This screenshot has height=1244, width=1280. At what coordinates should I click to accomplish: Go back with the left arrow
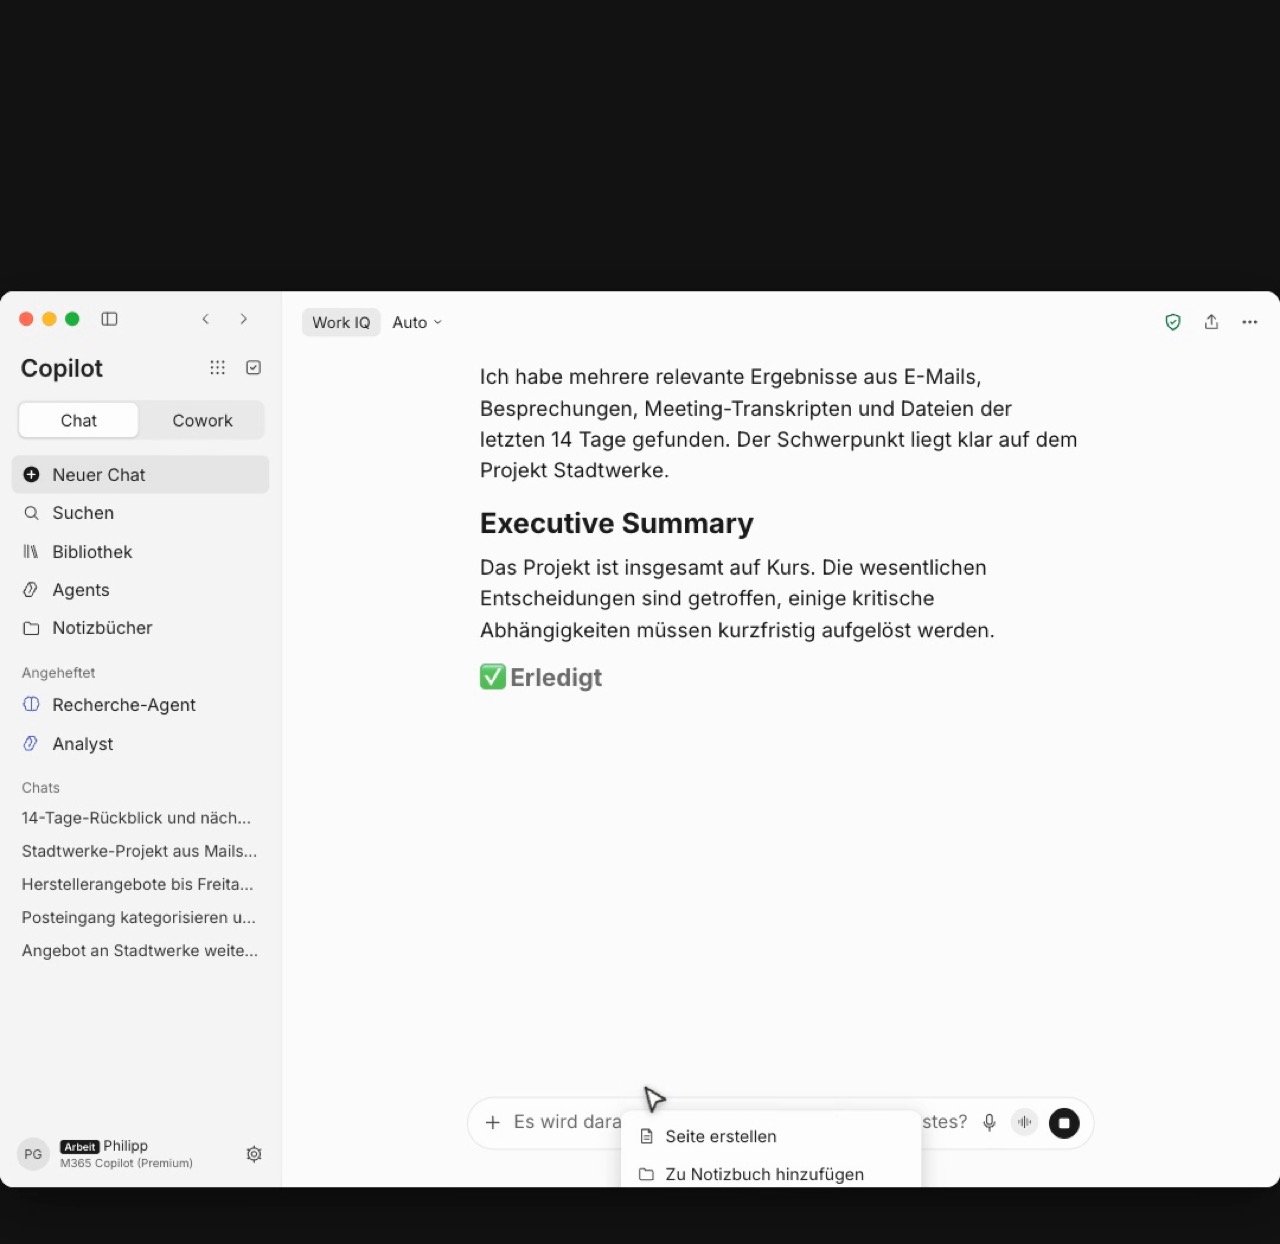click(x=206, y=319)
